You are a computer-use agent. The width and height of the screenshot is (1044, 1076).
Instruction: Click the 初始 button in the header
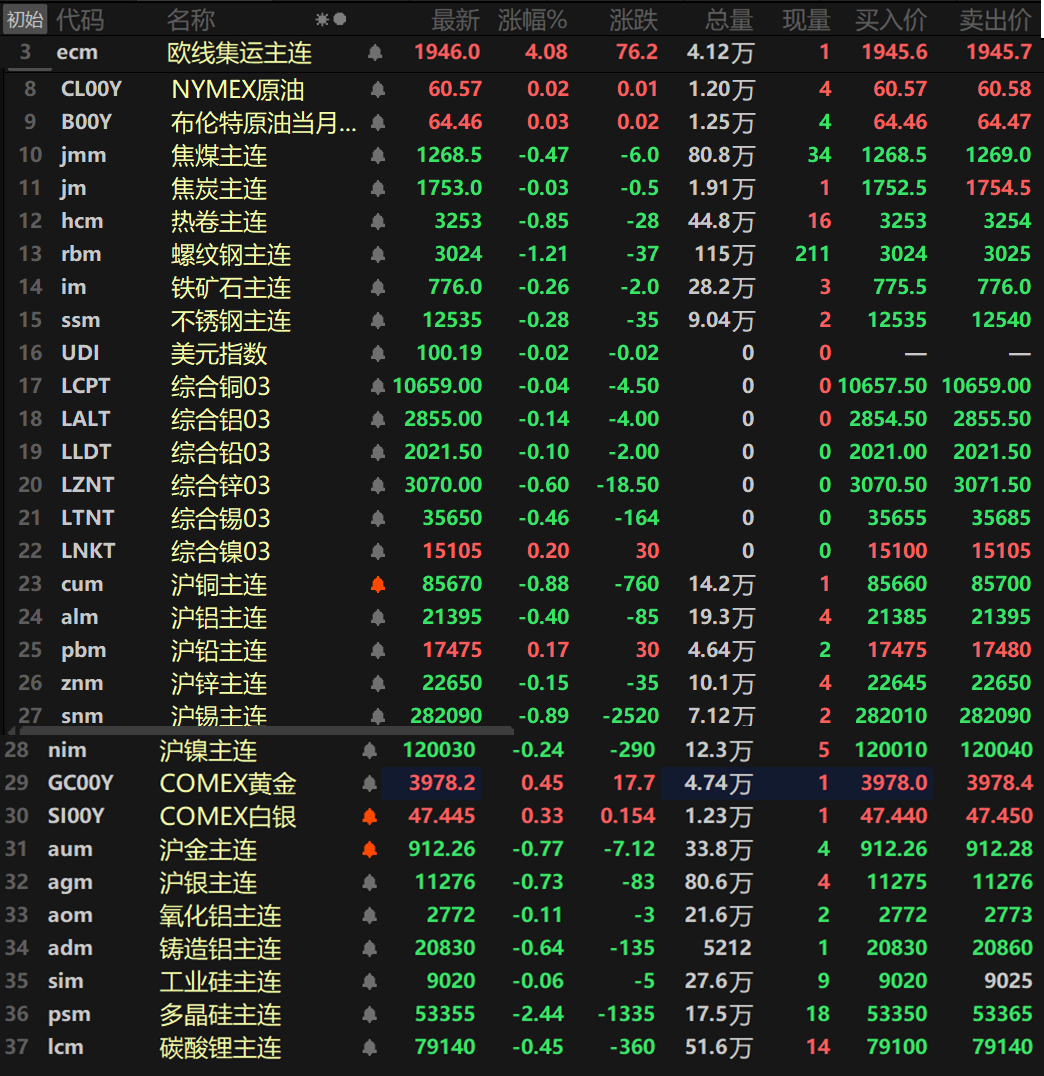[x=25, y=19]
